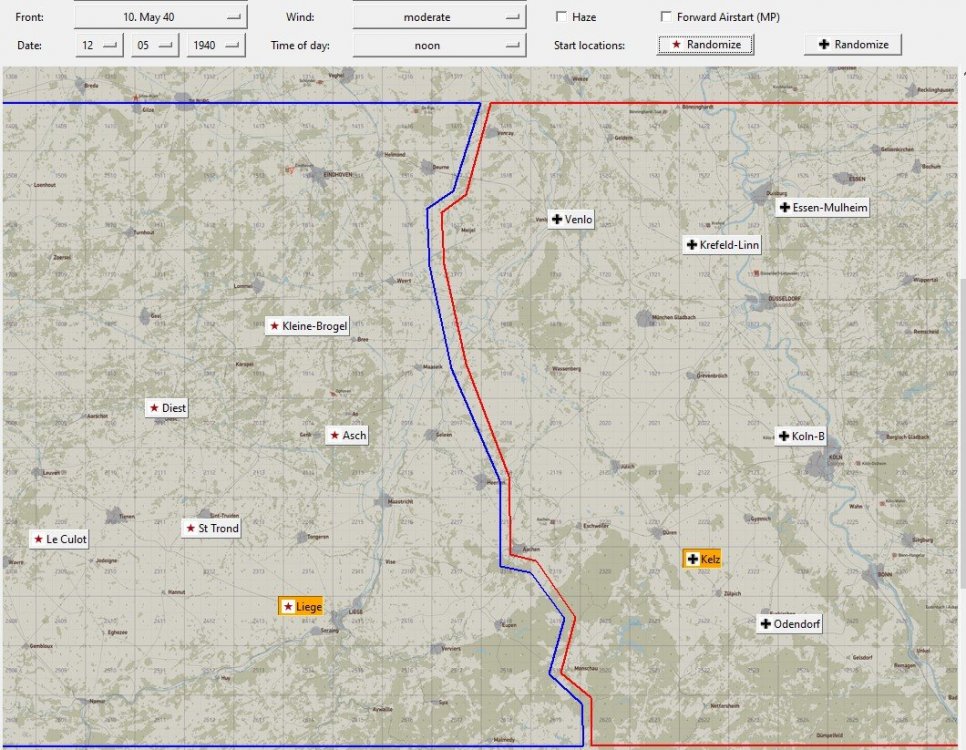This screenshot has height=750, width=966.
Task: Open the Wind dropdown set to moderate
Action: click(x=439, y=17)
